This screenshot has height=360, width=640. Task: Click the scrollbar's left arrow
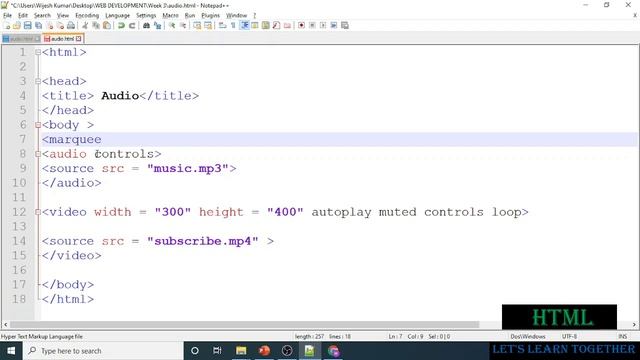pos(5,324)
